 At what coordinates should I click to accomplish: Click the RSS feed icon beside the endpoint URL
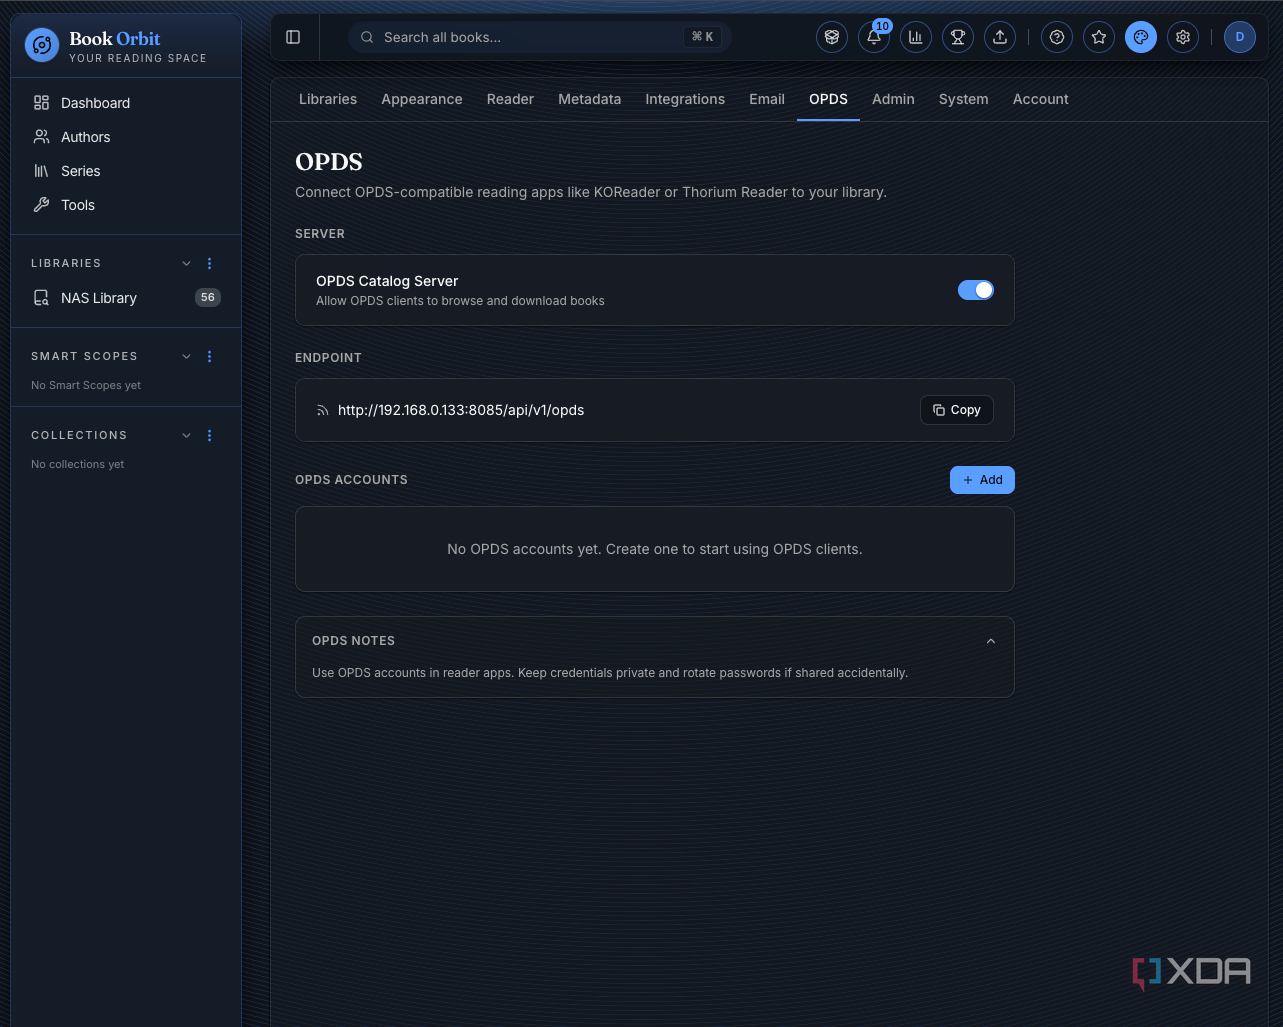click(x=322, y=410)
